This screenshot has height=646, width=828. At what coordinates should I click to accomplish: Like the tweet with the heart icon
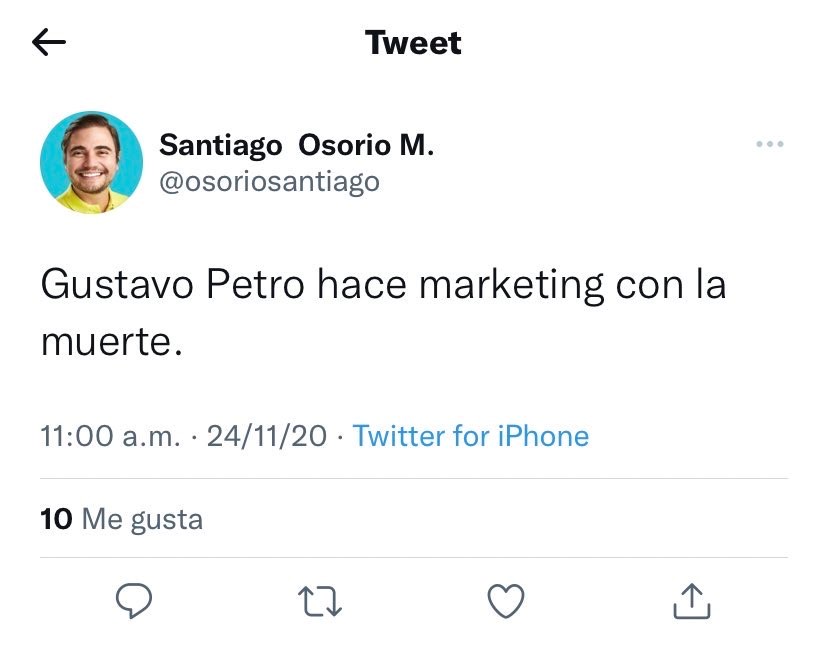pyautogui.click(x=506, y=600)
